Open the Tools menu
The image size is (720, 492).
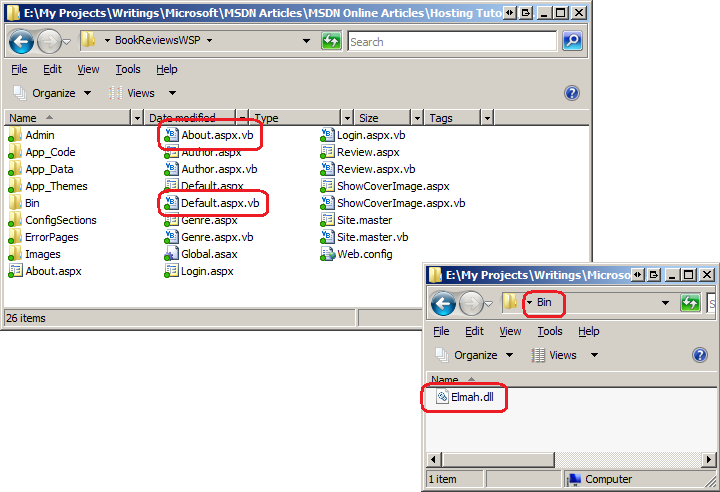[x=128, y=69]
